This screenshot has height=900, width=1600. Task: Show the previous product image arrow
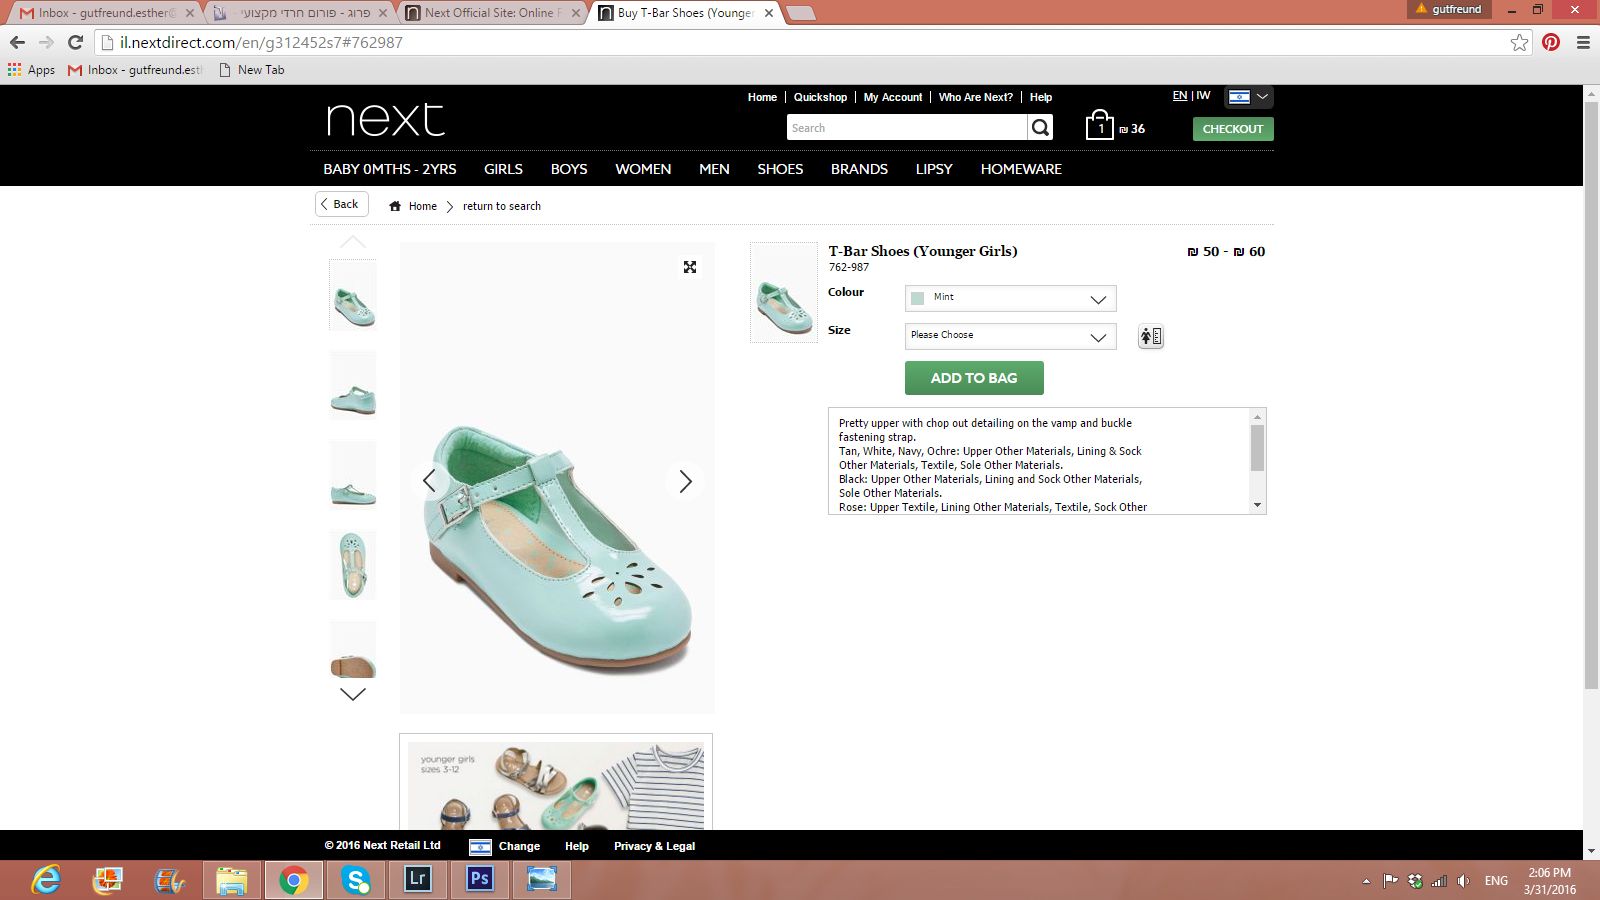tap(429, 481)
